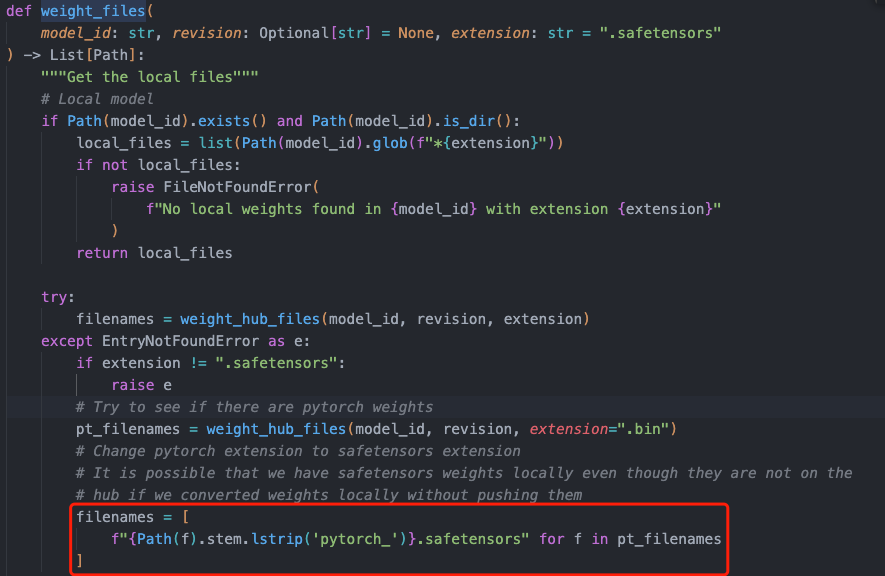The image size is (885, 576).
Task: Click the '# Local model' comment
Action: [x=97, y=99]
